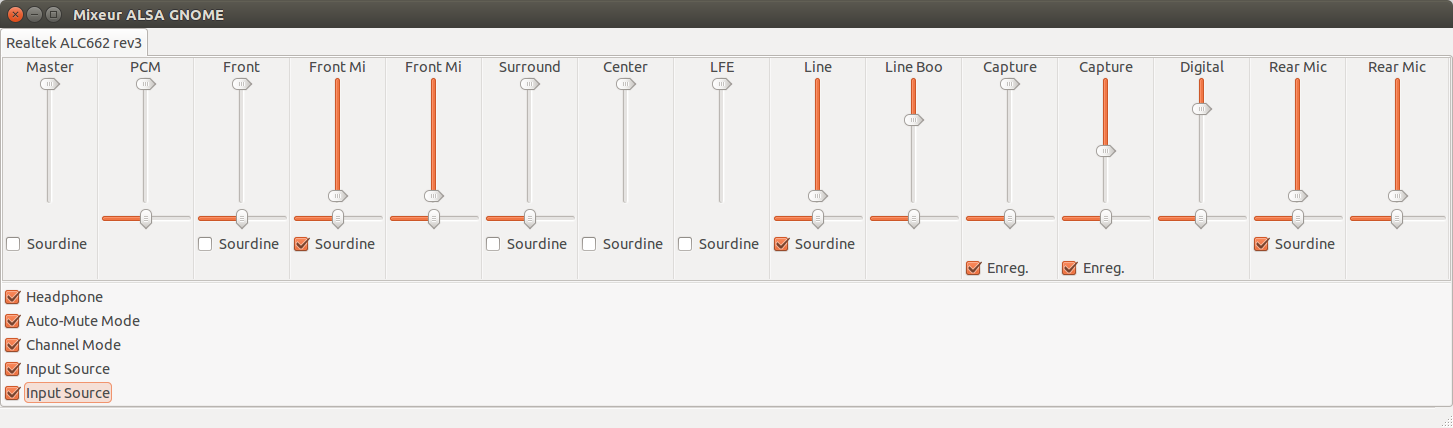Click the Digital volume slider handle
Screen dimensions: 1453x428
click(1201, 109)
